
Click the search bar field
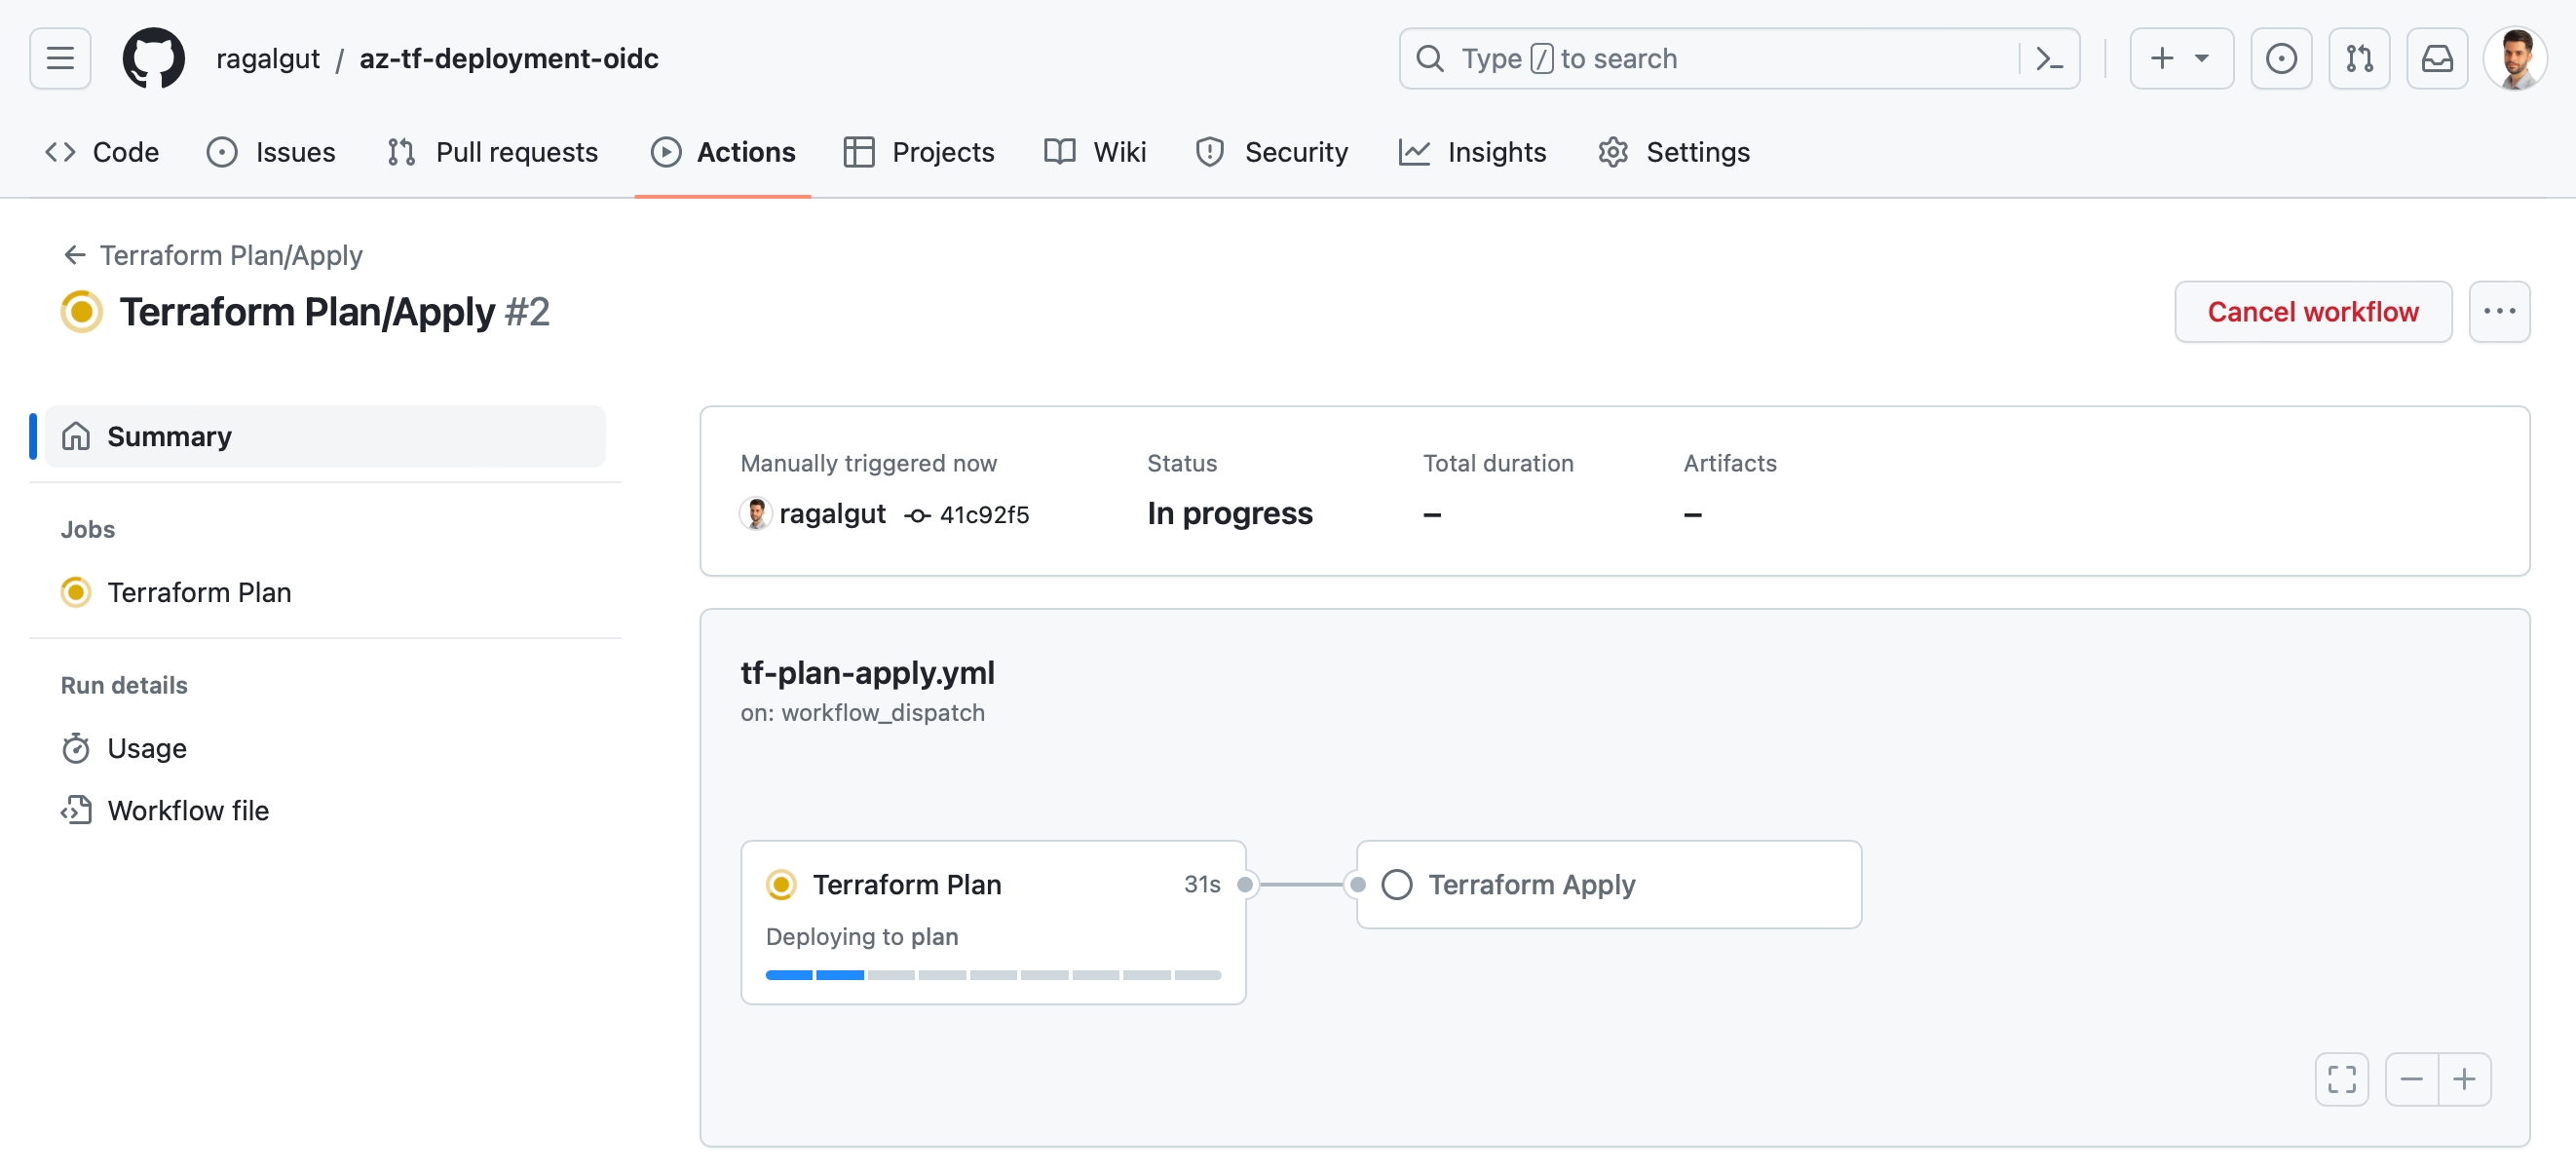(x=1739, y=59)
